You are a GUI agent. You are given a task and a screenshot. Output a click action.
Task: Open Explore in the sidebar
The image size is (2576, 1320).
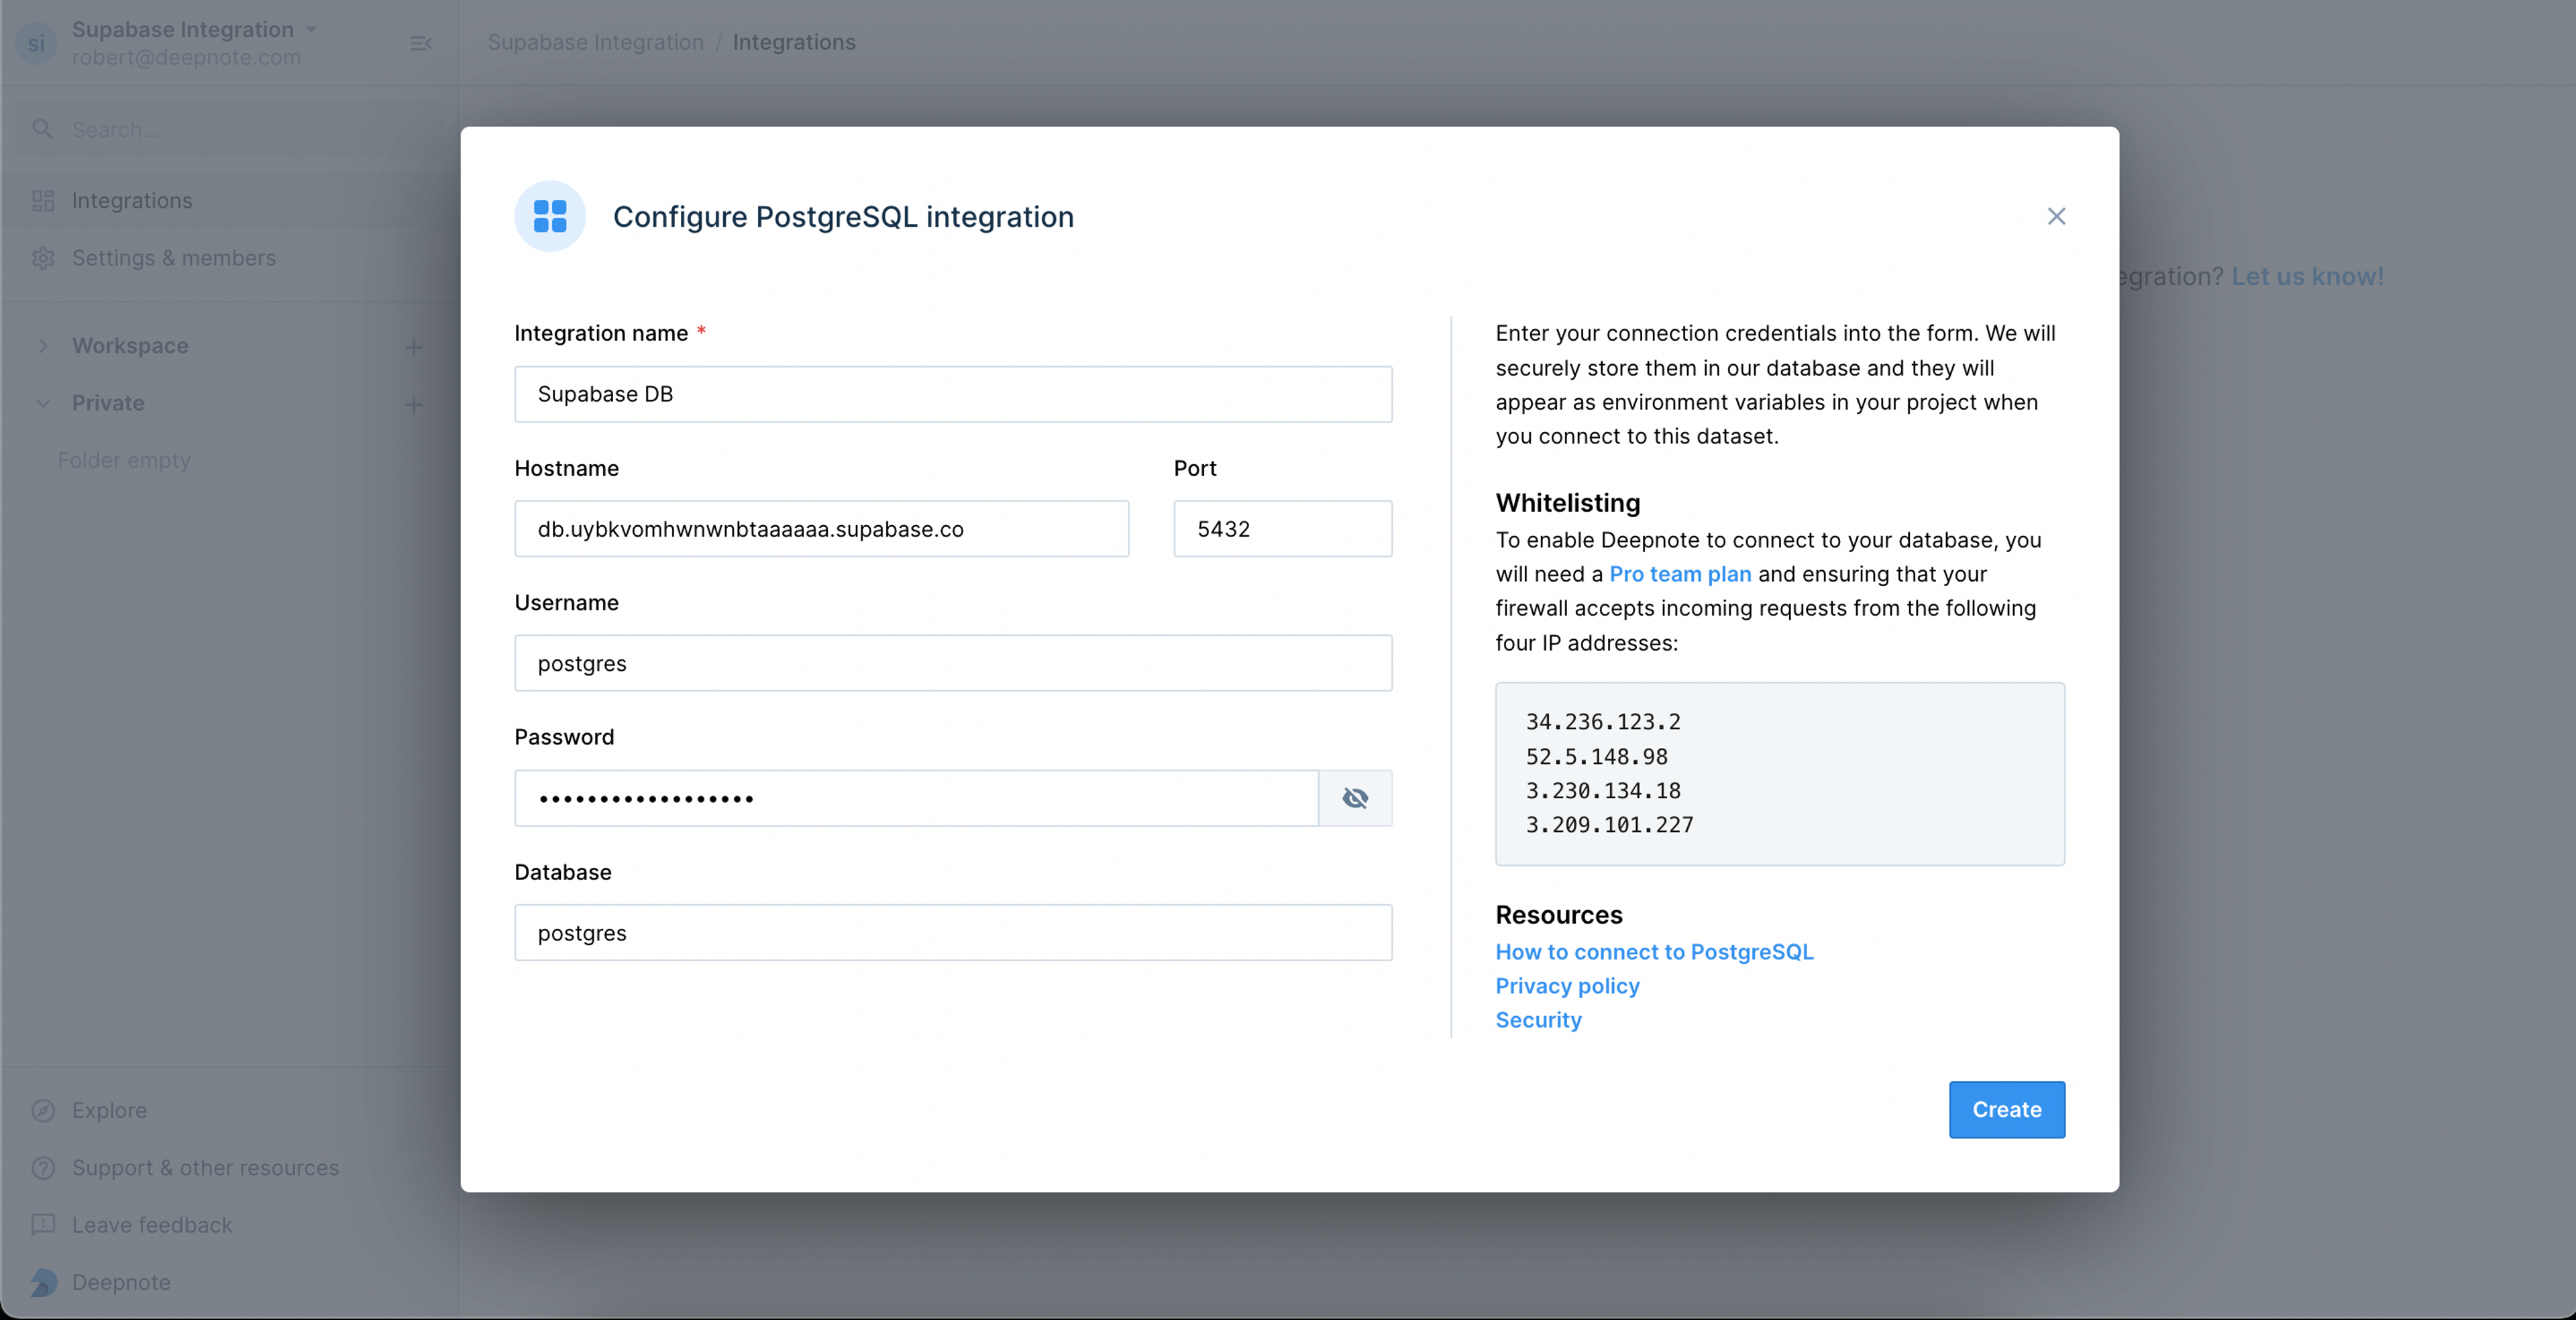pyautogui.click(x=109, y=1110)
